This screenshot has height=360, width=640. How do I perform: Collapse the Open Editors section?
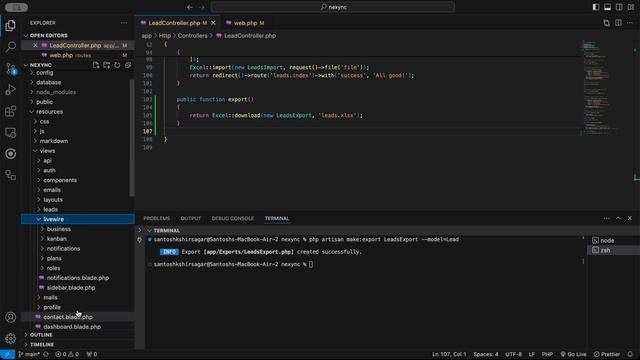click(x=78, y=36)
